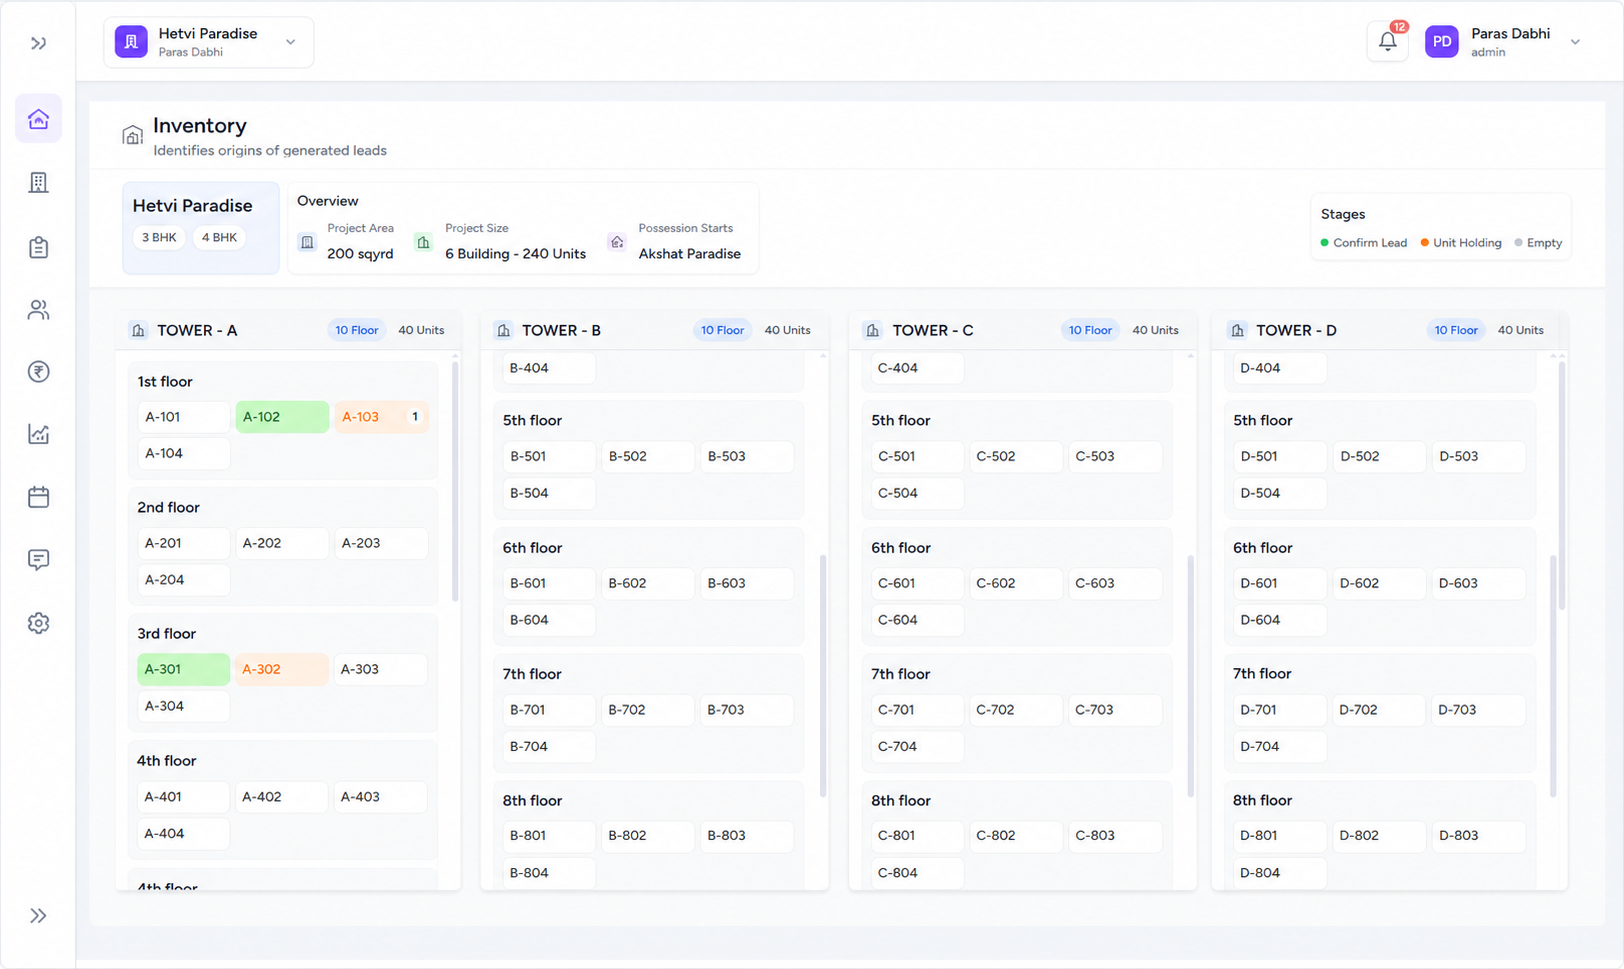Click the 6 Building - 240 Units text
1624x969 pixels.
(515, 254)
